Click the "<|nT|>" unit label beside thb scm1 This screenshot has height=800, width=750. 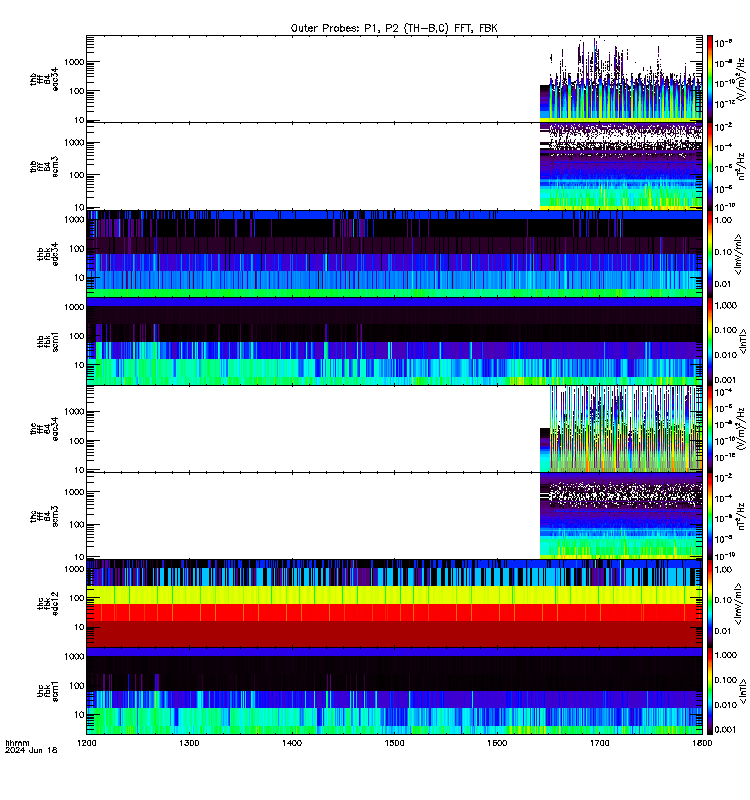click(x=743, y=341)
